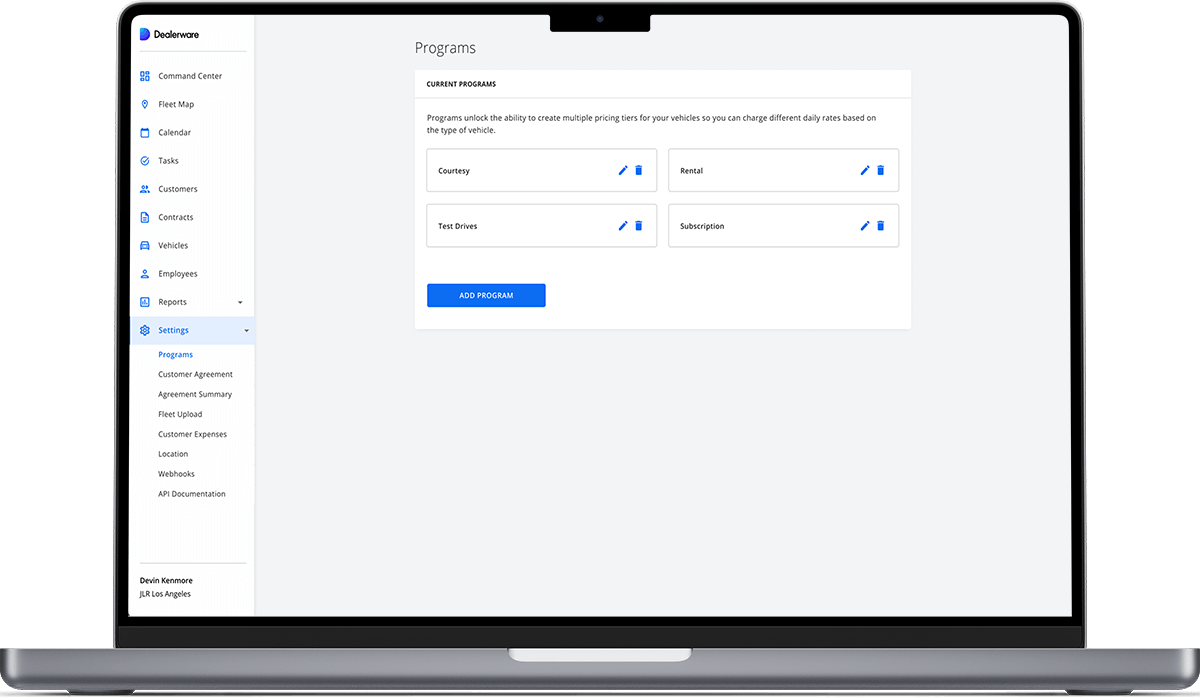Click the Courtesy program name
Screen dimensions: 1200x697
[454, 171]
